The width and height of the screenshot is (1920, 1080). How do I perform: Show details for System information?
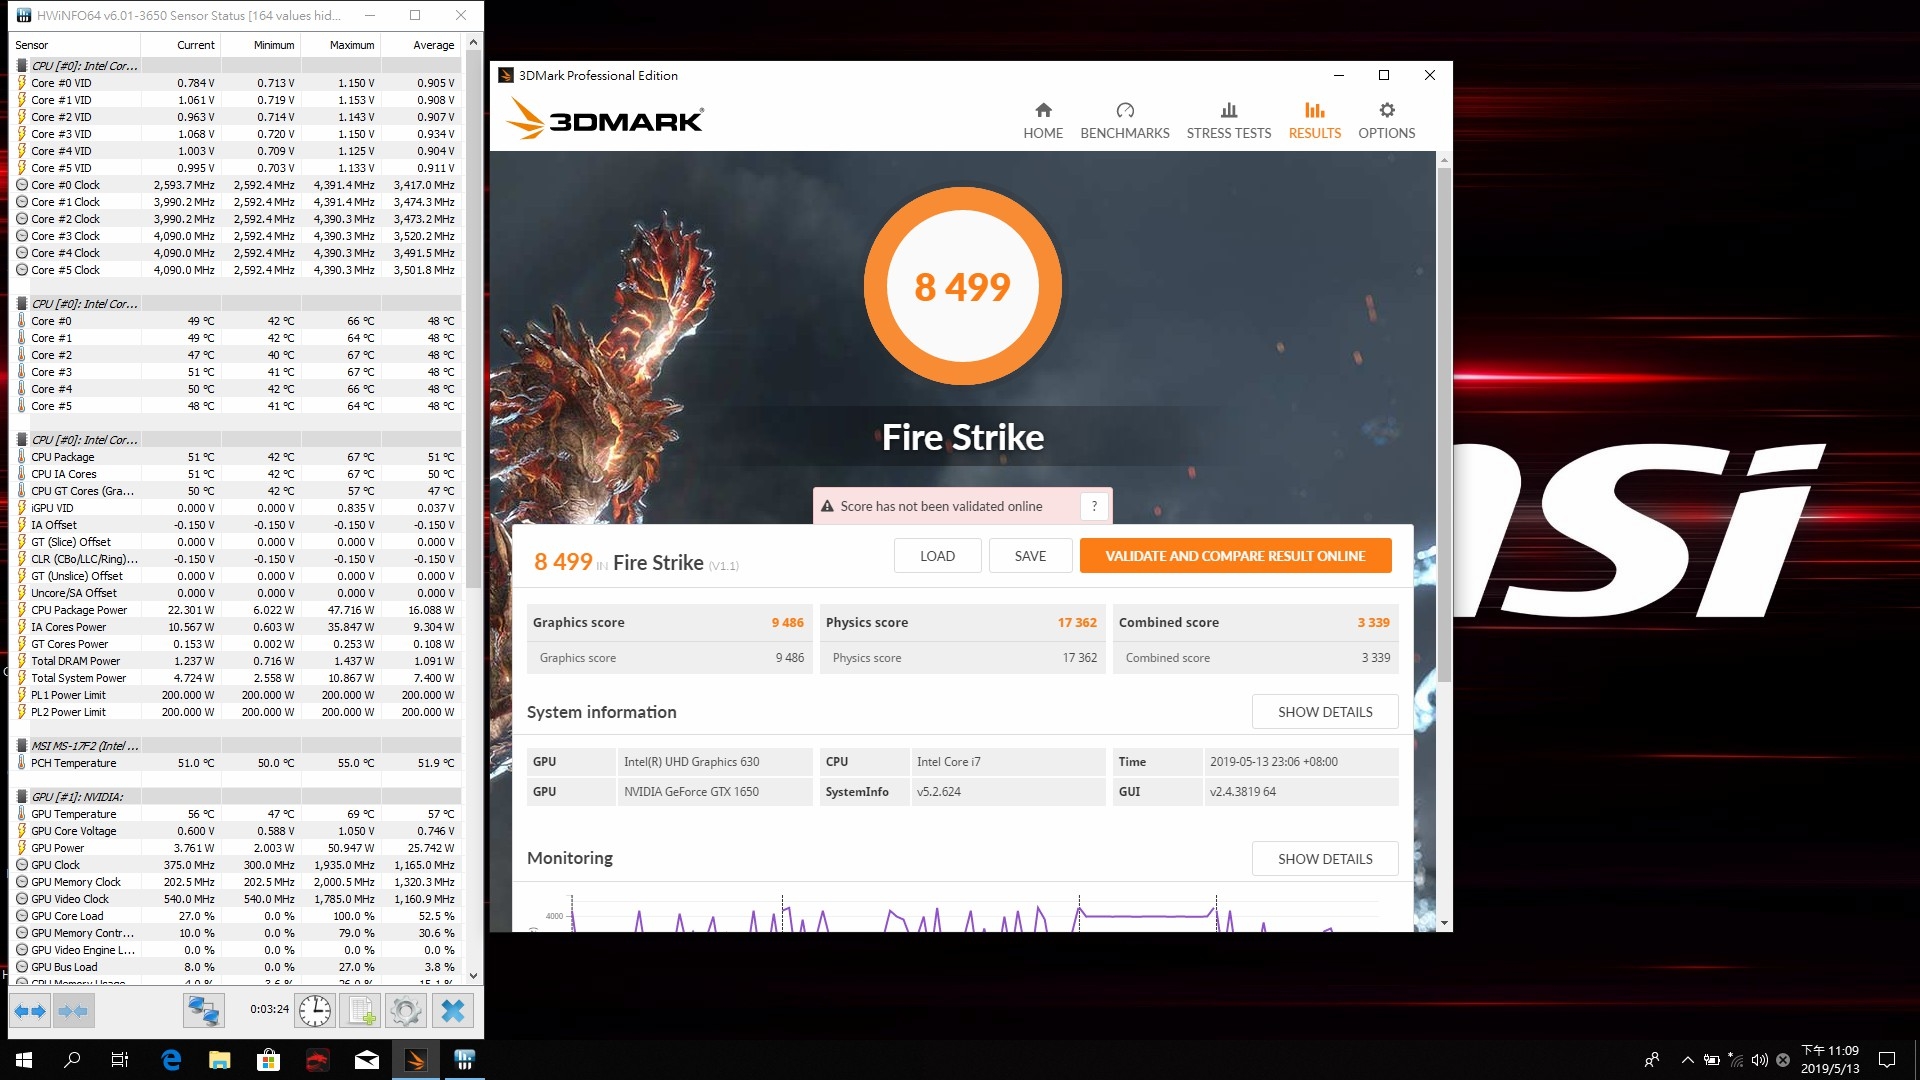click(1325, 712)
